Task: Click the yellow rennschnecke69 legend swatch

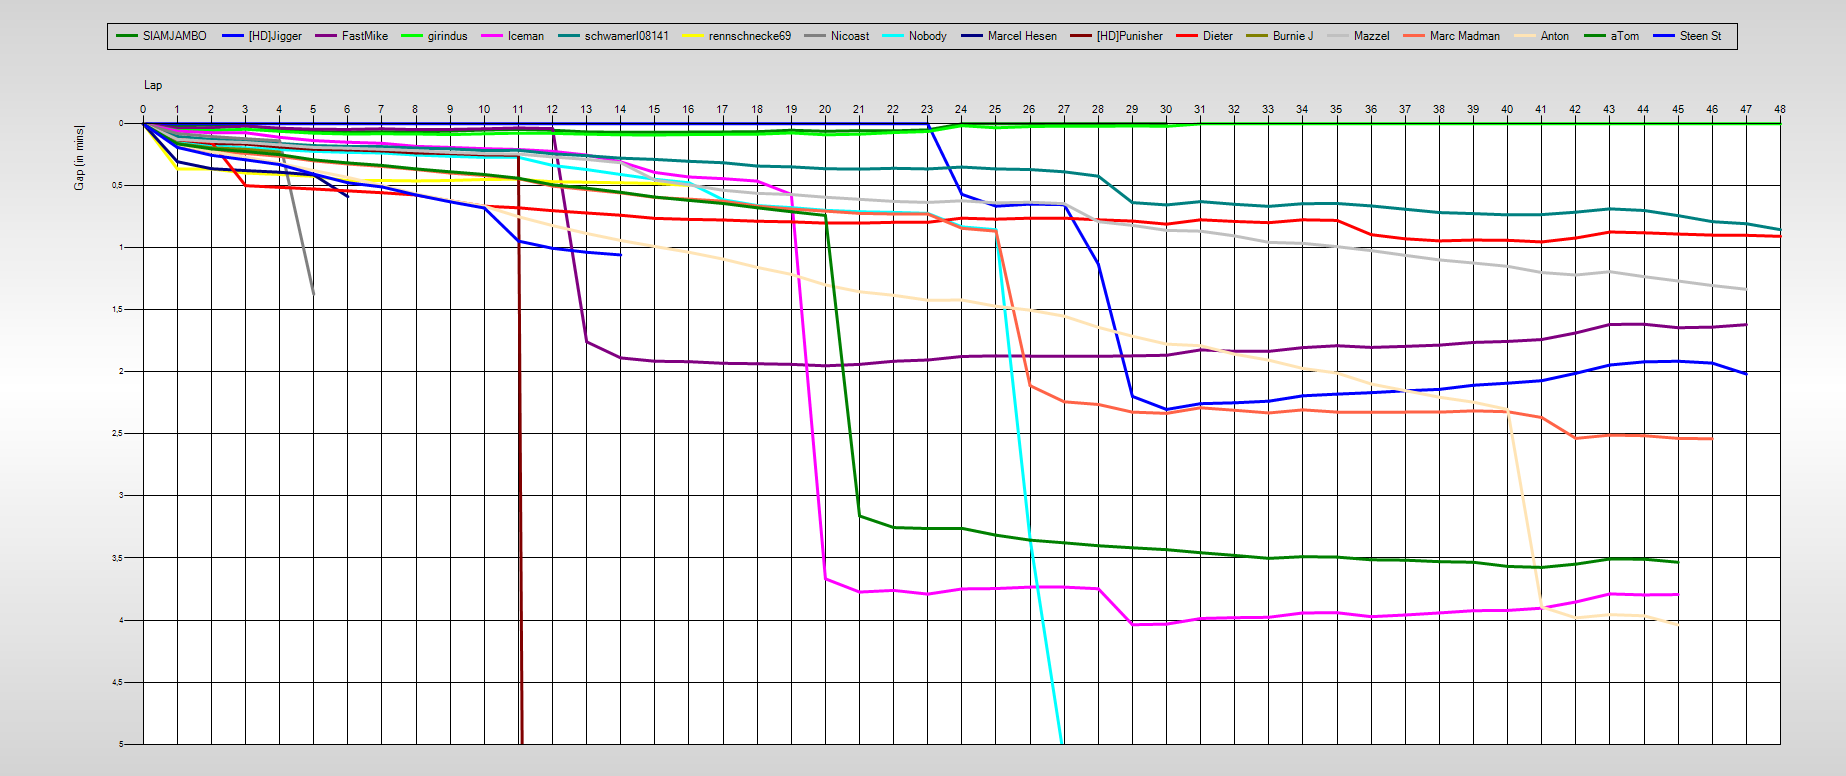Action: (693, 36)
